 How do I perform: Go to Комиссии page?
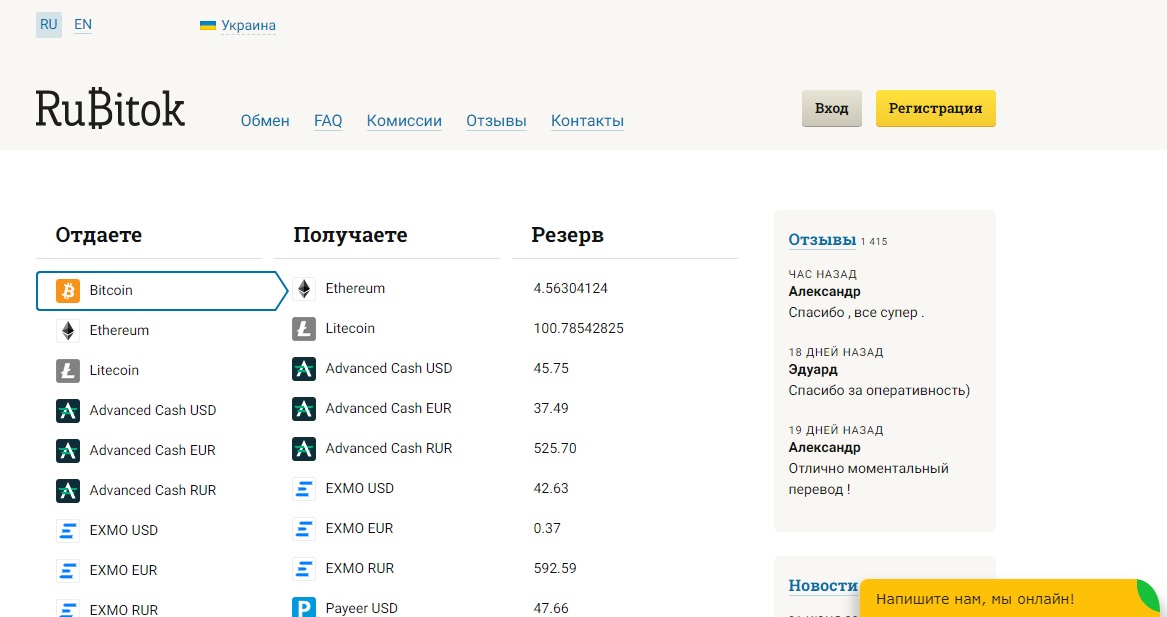tap(404, 121)
